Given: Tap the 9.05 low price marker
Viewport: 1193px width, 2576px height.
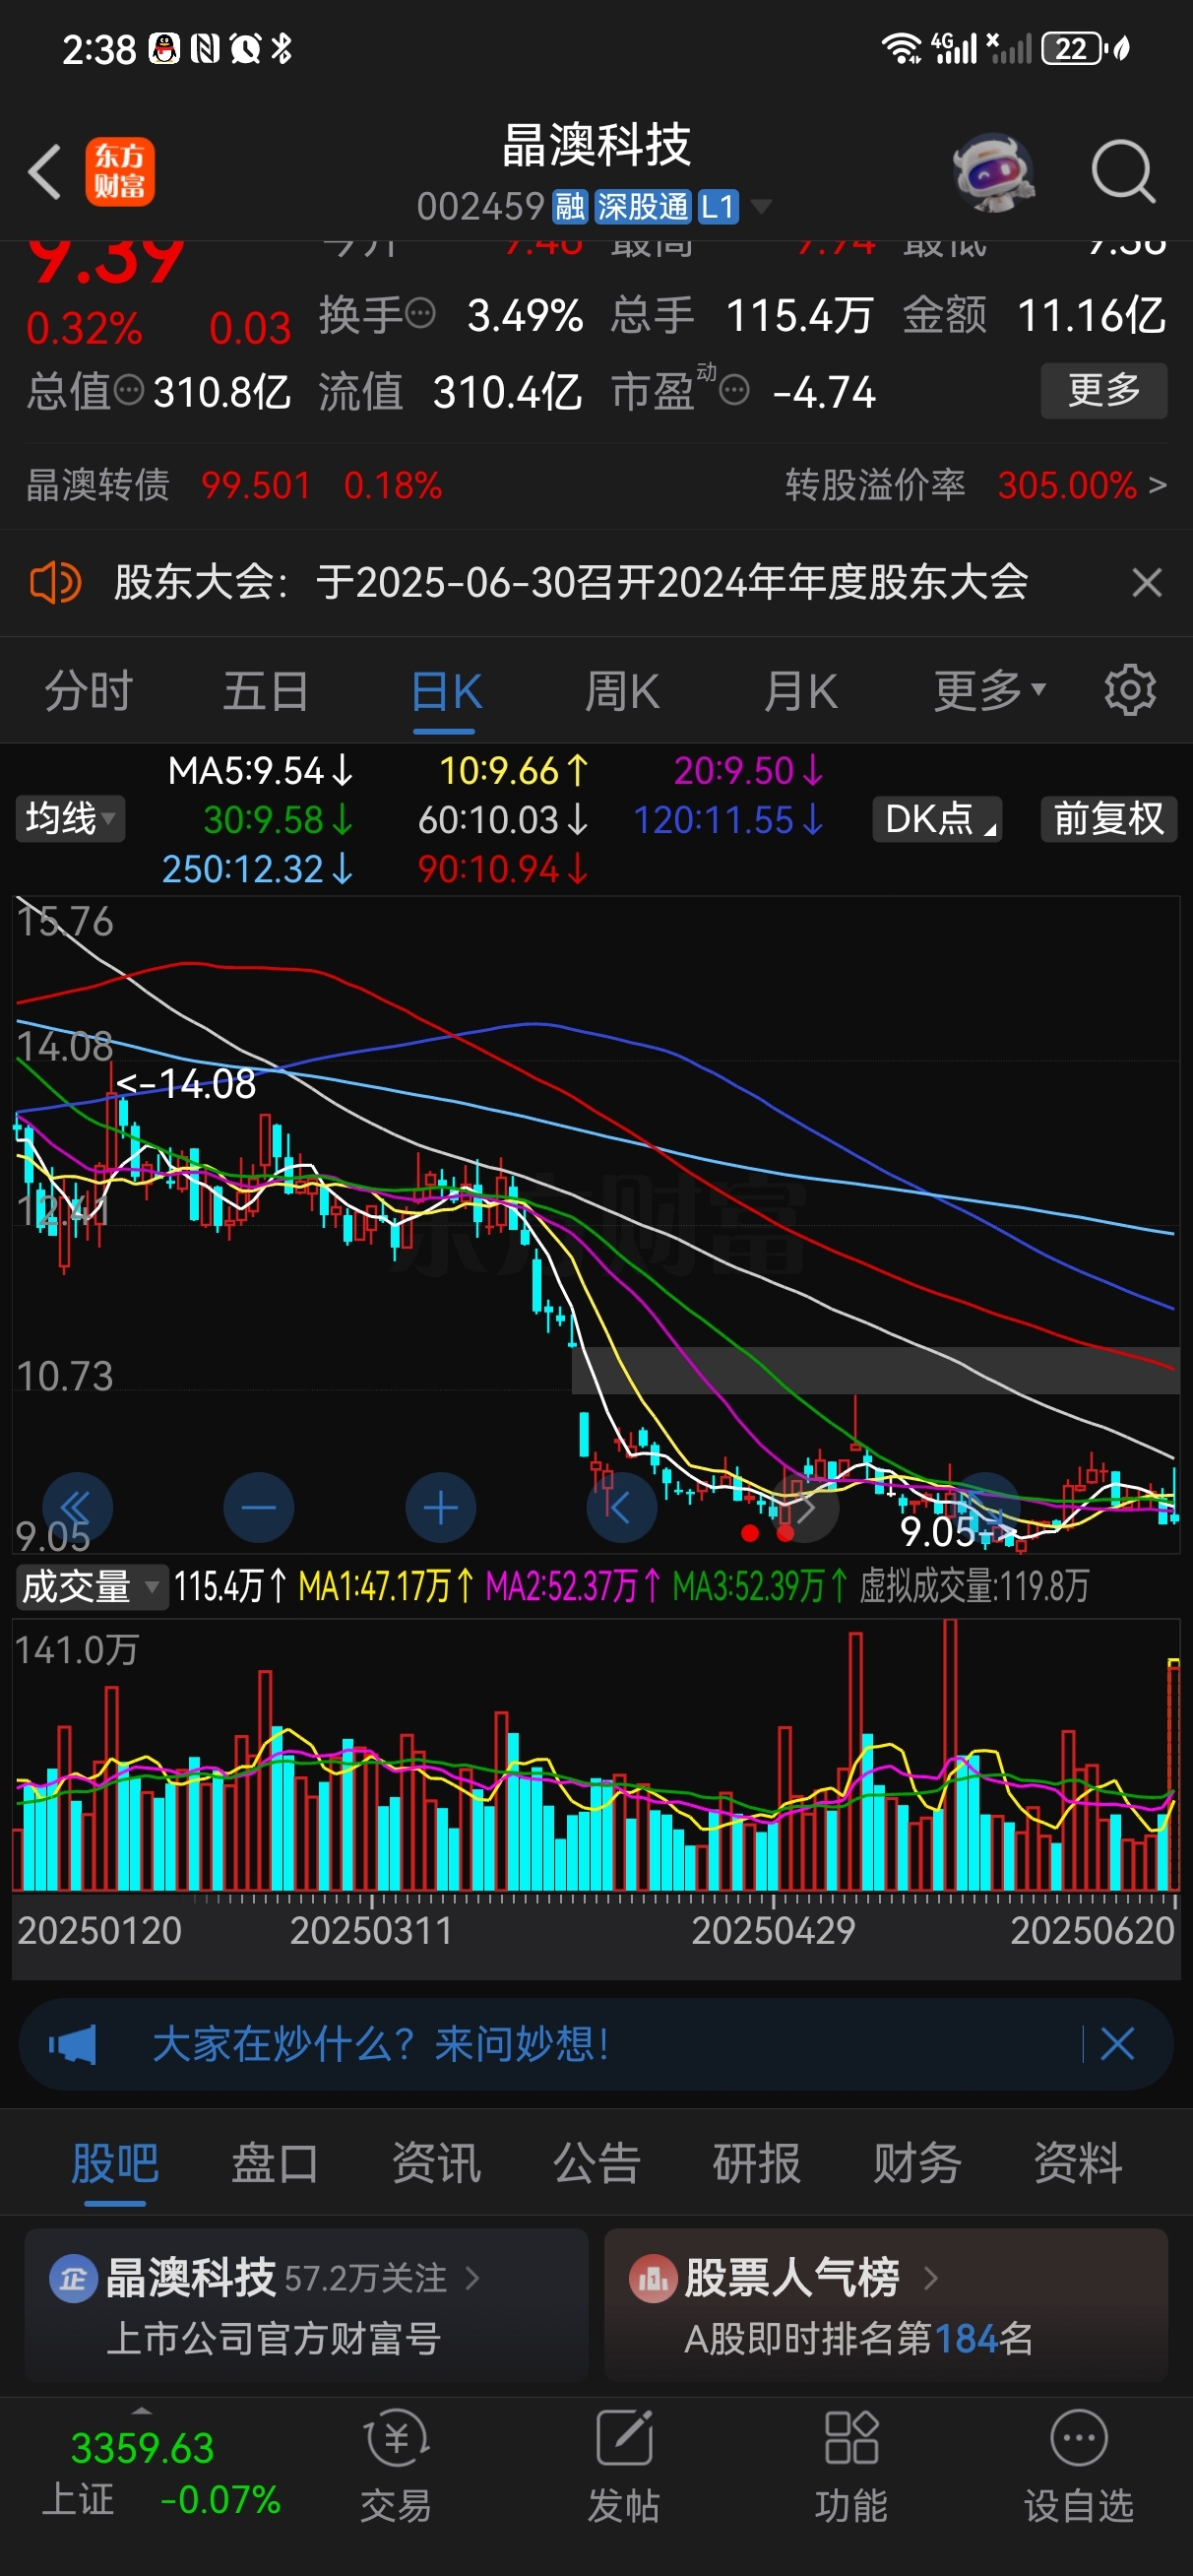Looking at the screenshot, I should pyautogui.click(x=958, y=1531).
